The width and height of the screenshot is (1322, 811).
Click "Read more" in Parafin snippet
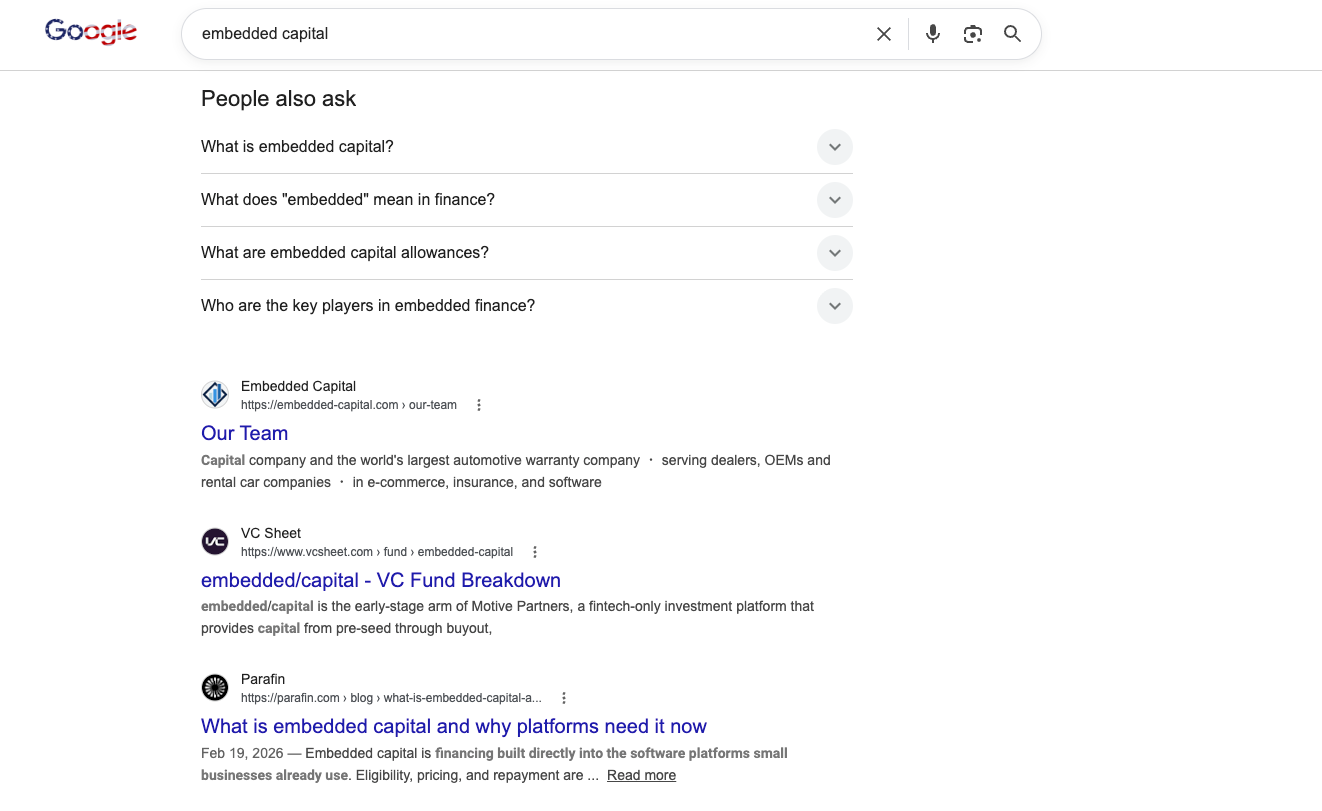click(641, 775)
